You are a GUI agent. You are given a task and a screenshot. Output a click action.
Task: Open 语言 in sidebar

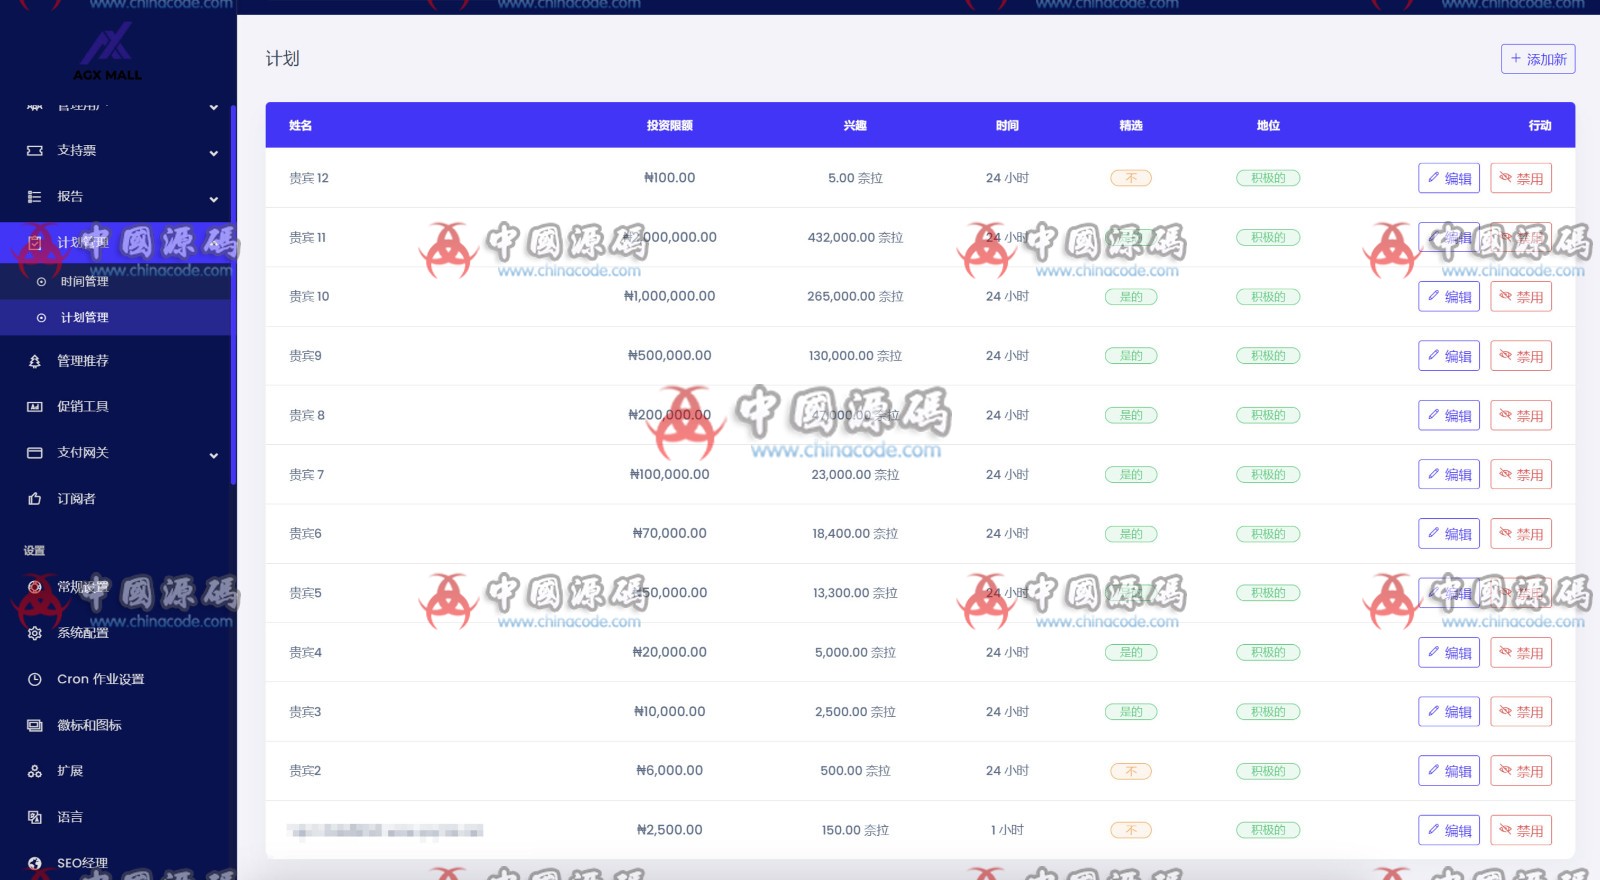click(115, 817)
